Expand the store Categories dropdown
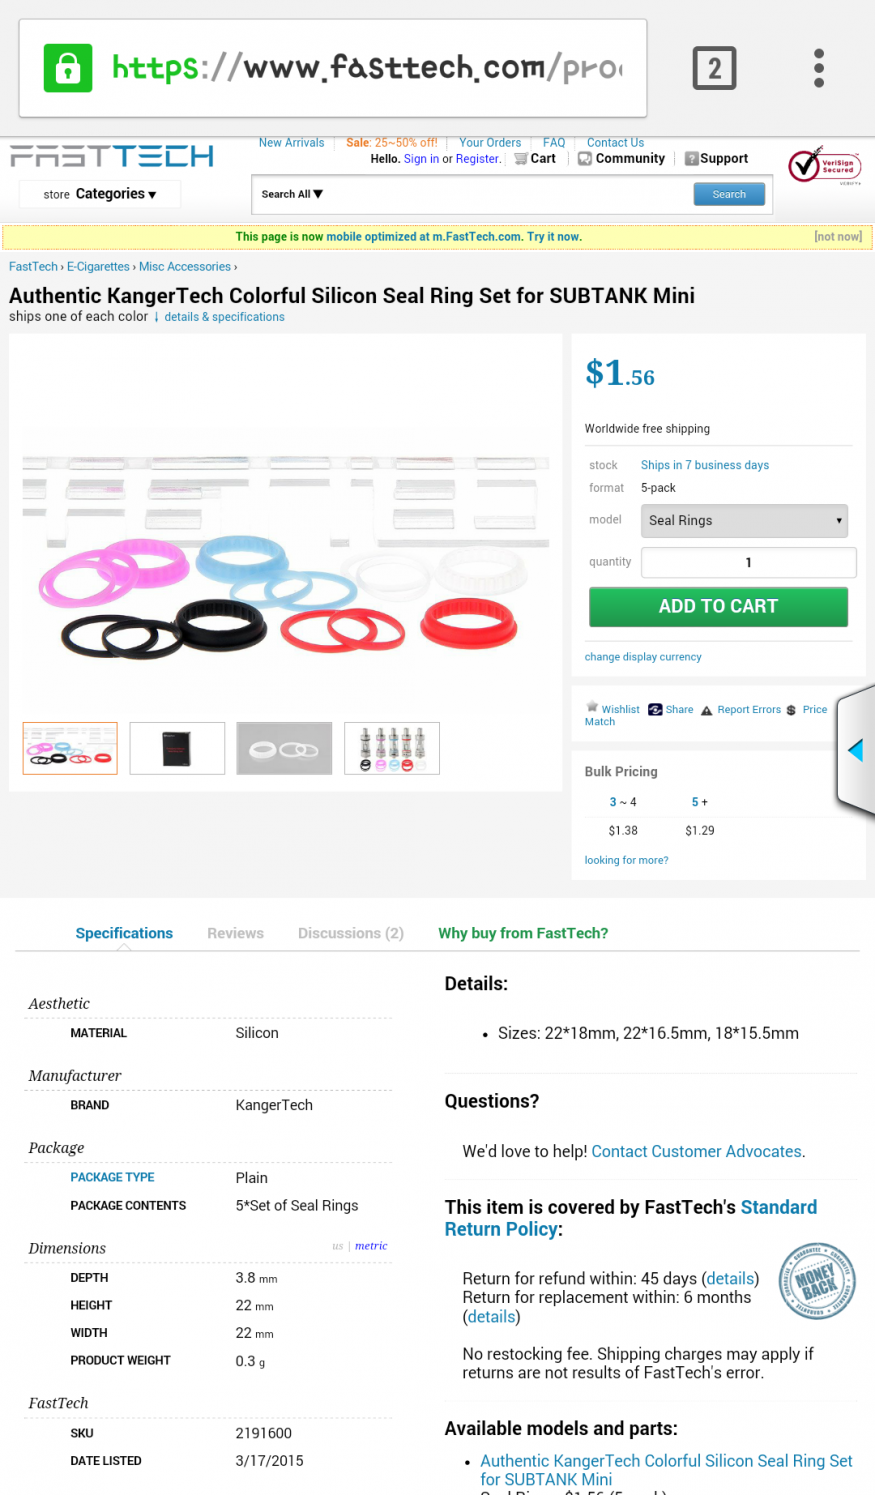This screenshot has width=875, height=1495. tap(100, 194)
